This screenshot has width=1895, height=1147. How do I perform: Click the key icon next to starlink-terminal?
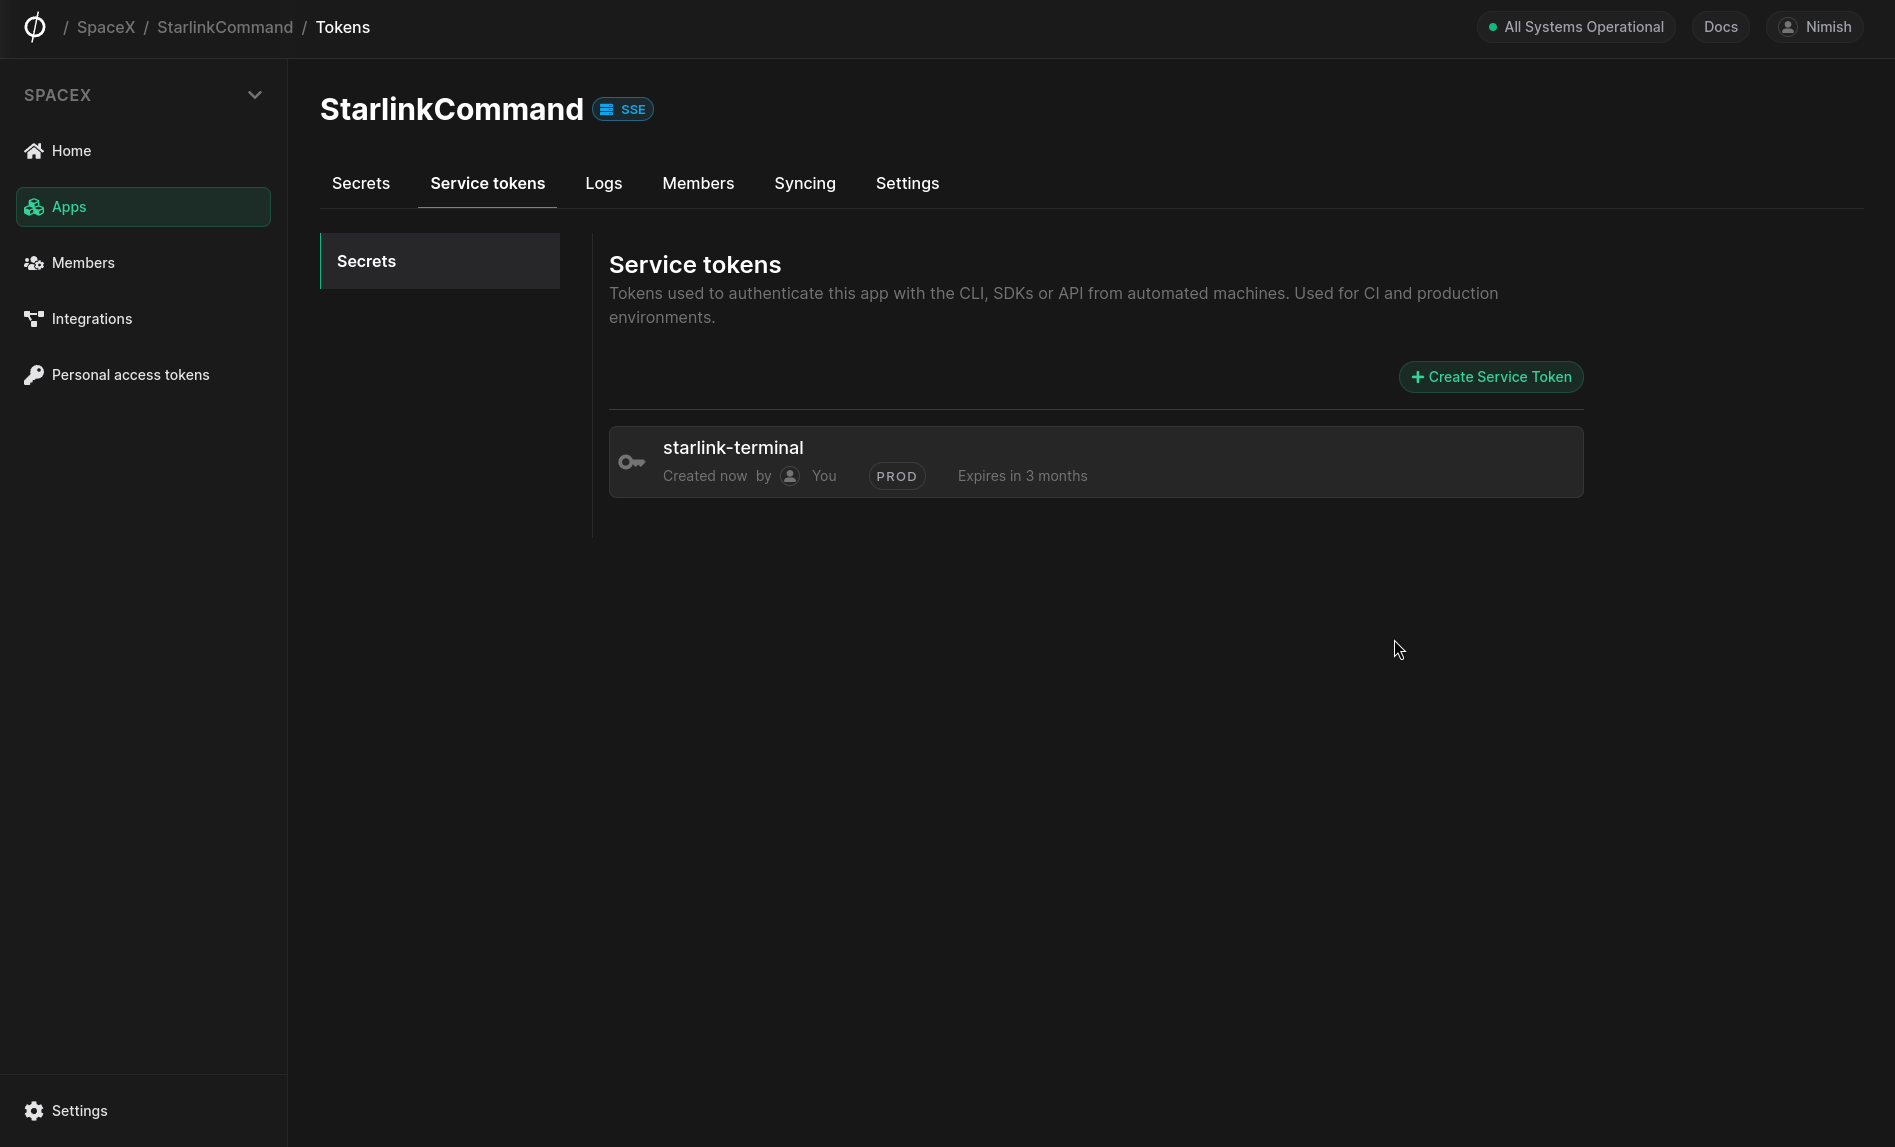[x=632, y=461]
